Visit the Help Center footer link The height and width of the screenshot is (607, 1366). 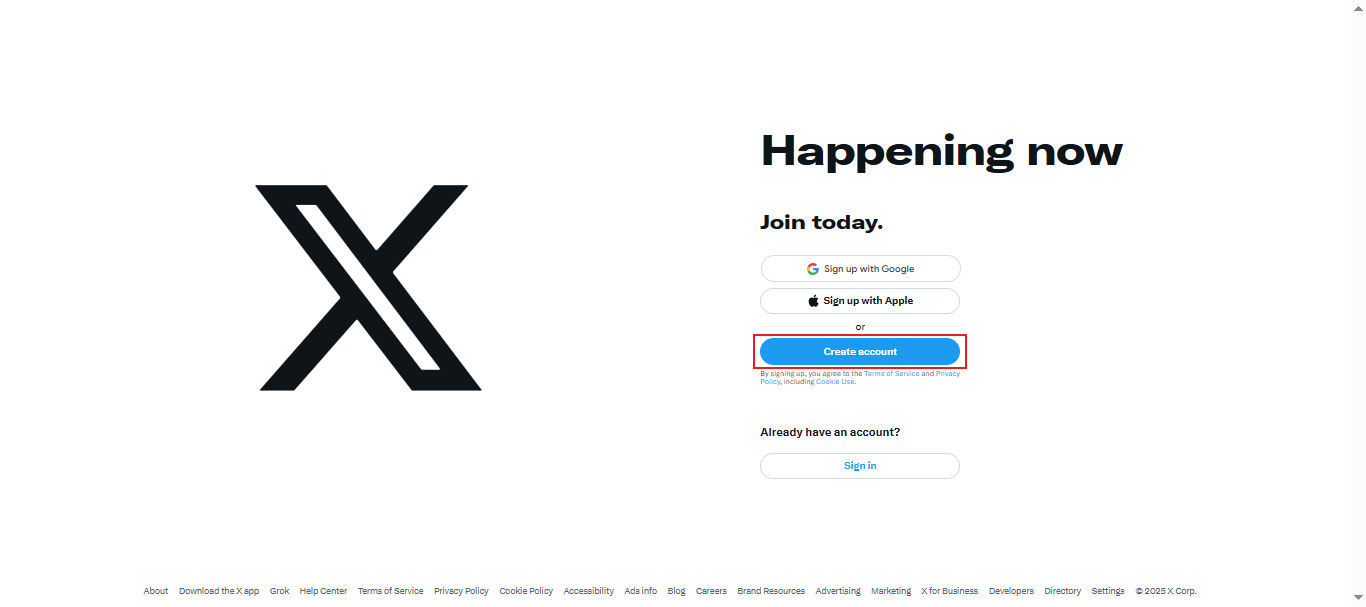pyautogui.click(x=323, y=591)
